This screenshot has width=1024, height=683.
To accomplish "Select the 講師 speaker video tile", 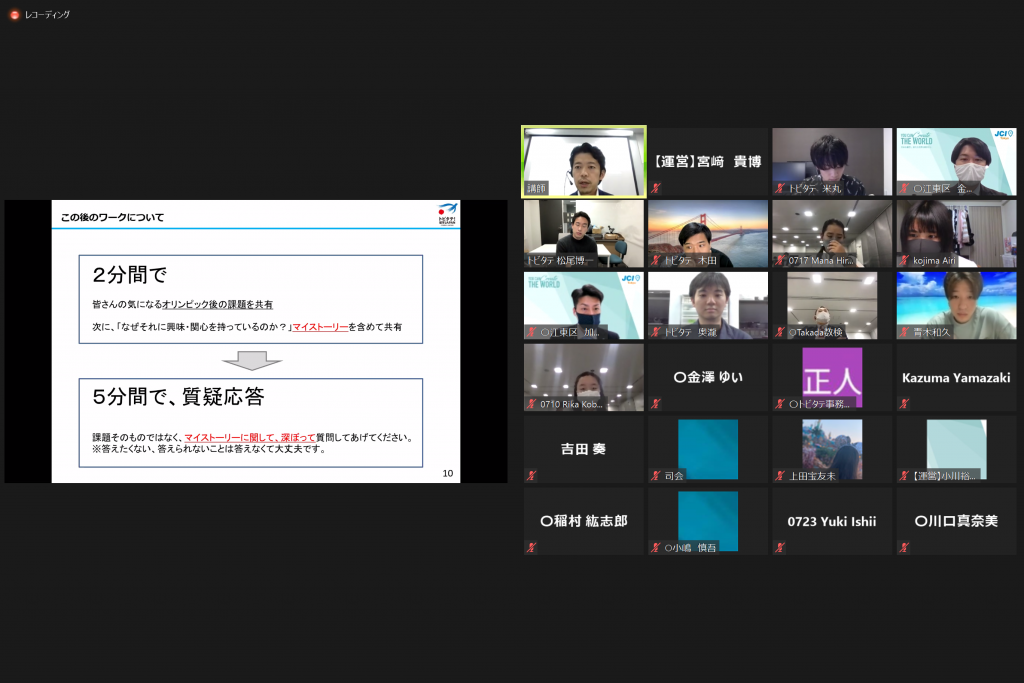I will (x=584, y=161).
